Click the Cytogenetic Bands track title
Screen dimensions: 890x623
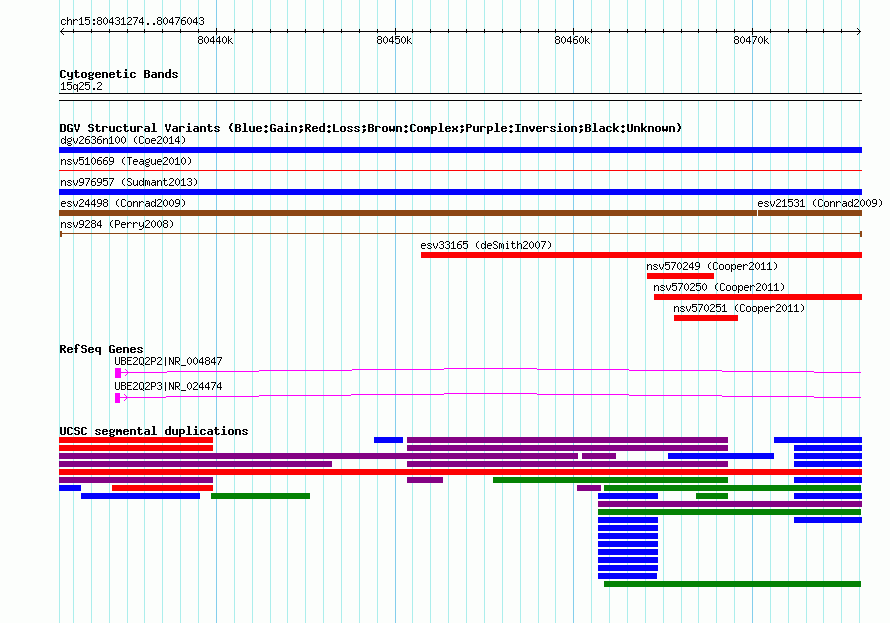point(119,74)
